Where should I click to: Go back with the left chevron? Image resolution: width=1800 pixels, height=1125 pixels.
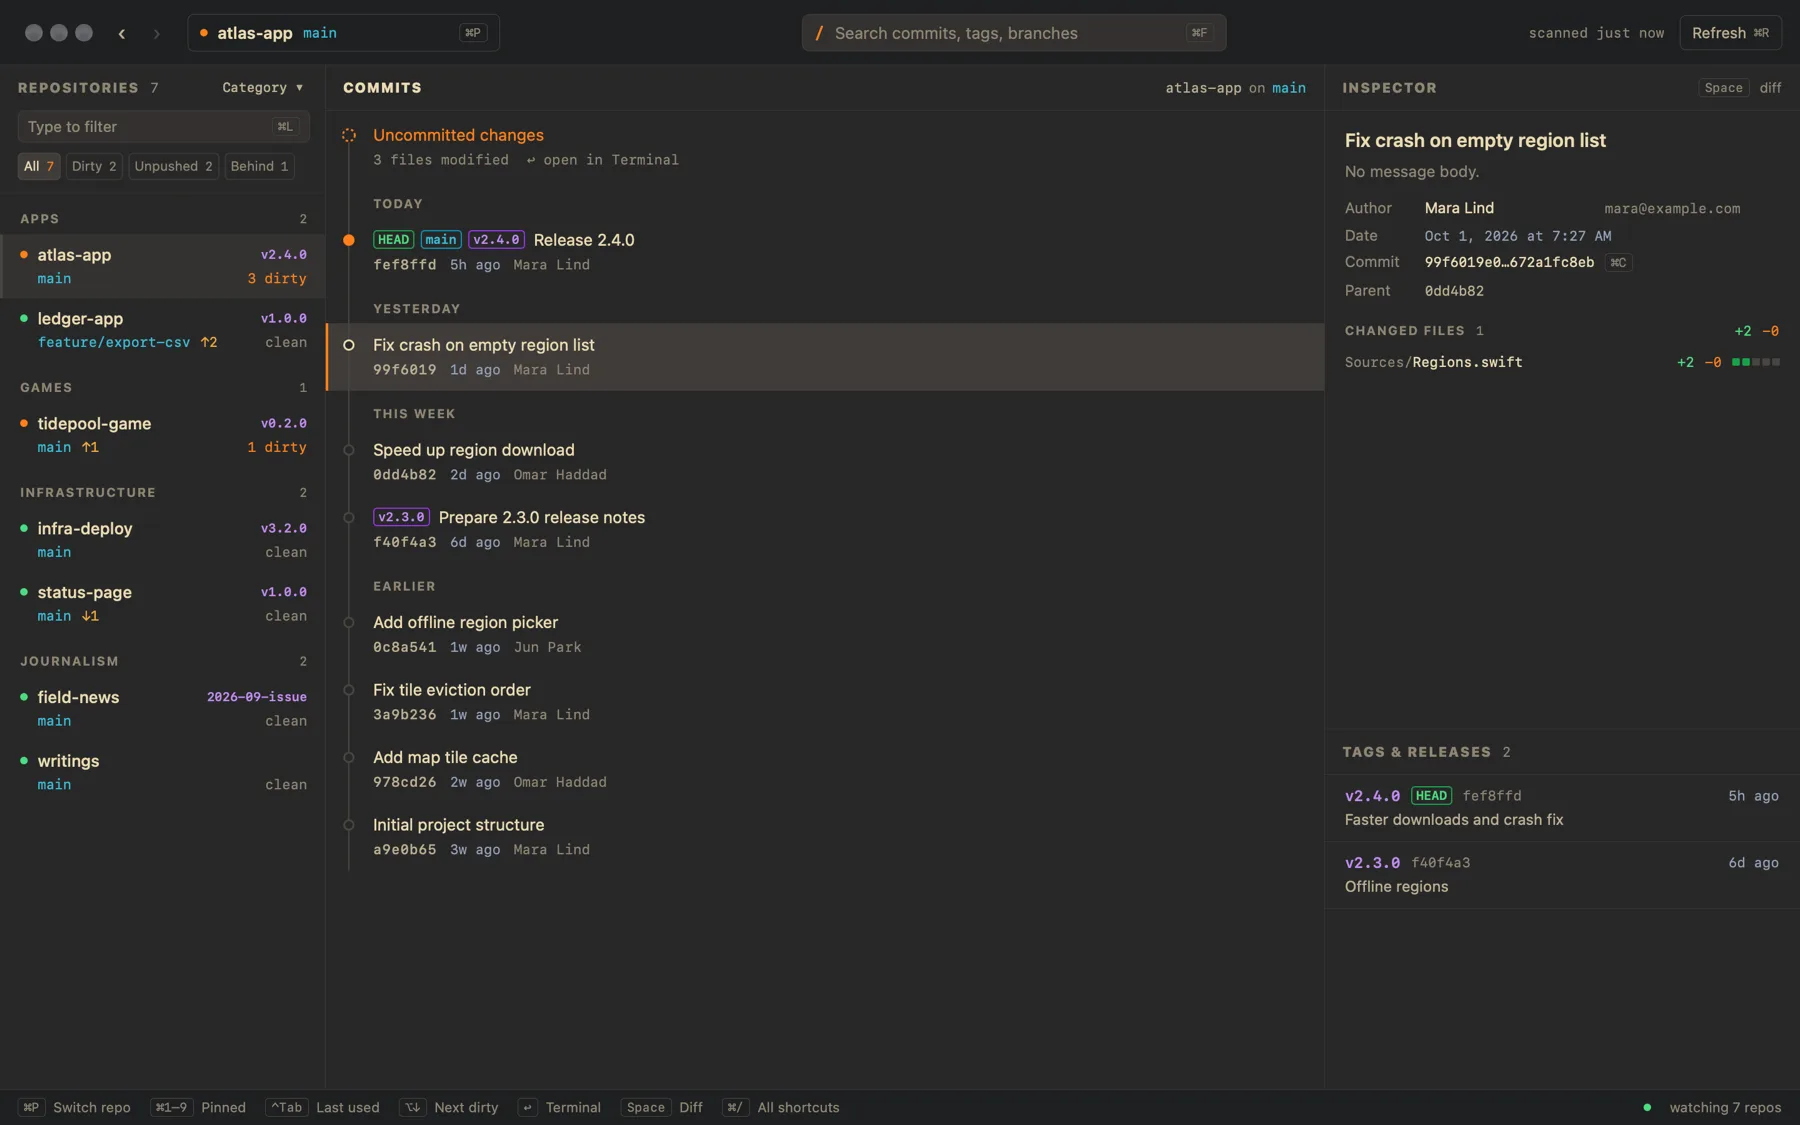[122, 33]
